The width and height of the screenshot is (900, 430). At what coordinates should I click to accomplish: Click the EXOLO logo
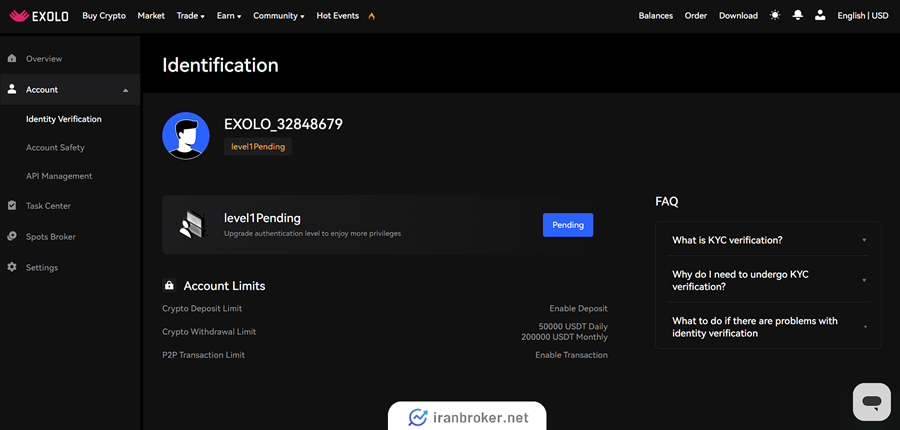pos(39,16)
